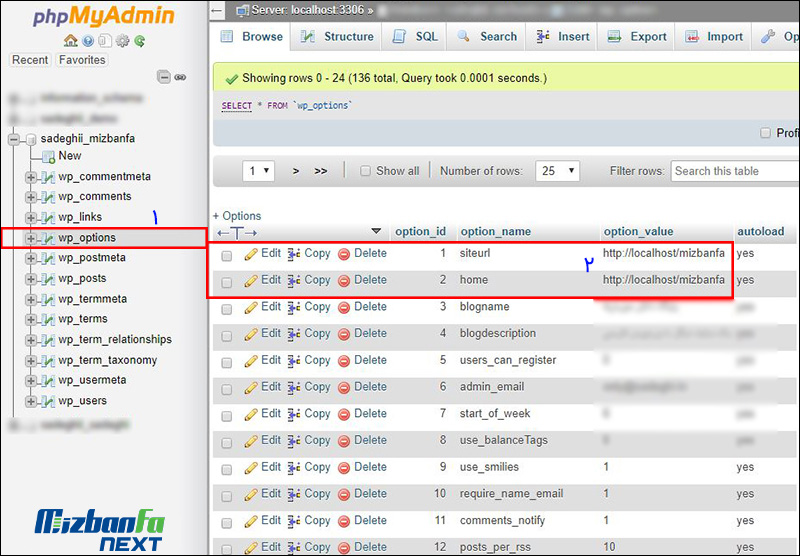
Task: Click New table icon under sadeghii_mizbanfa
Action: (48, 157)
